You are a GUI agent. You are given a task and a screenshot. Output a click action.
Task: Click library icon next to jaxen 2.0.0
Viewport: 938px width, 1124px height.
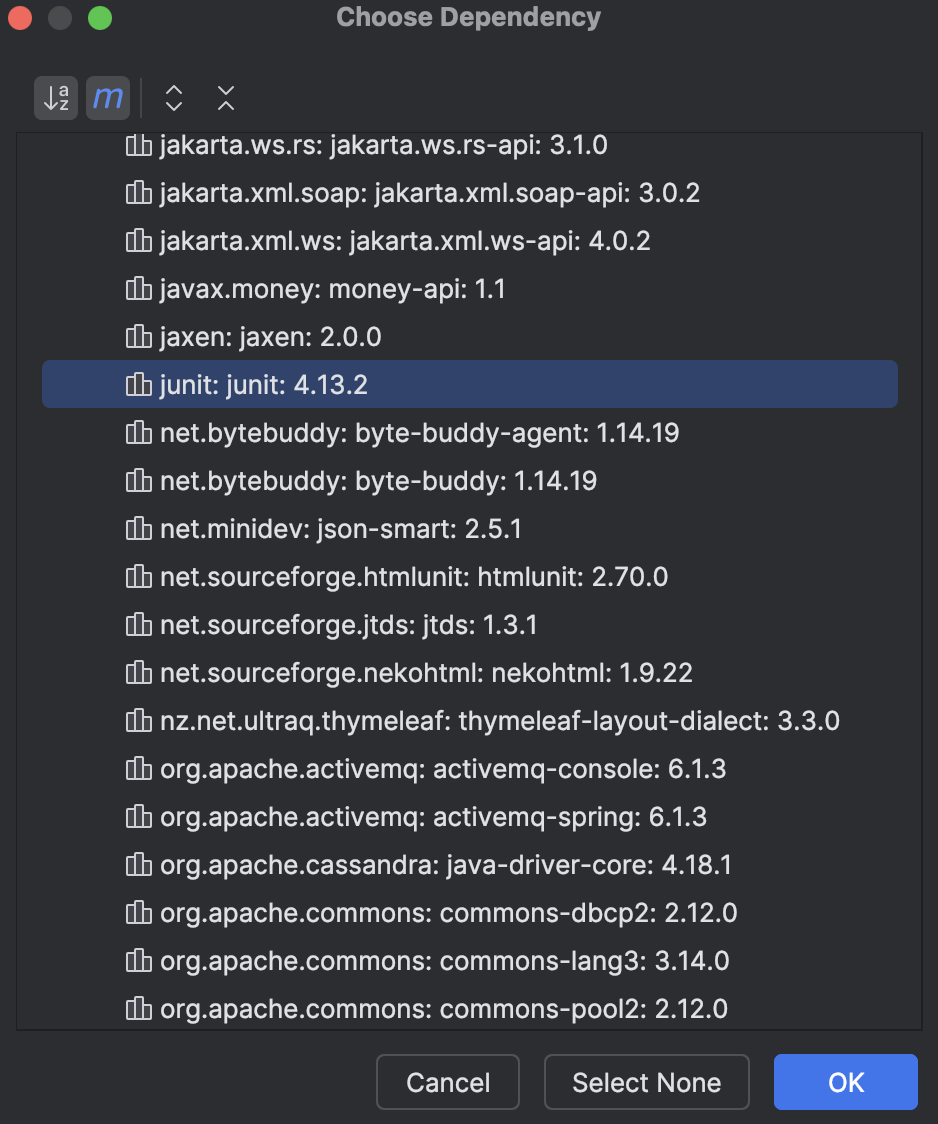139,336
